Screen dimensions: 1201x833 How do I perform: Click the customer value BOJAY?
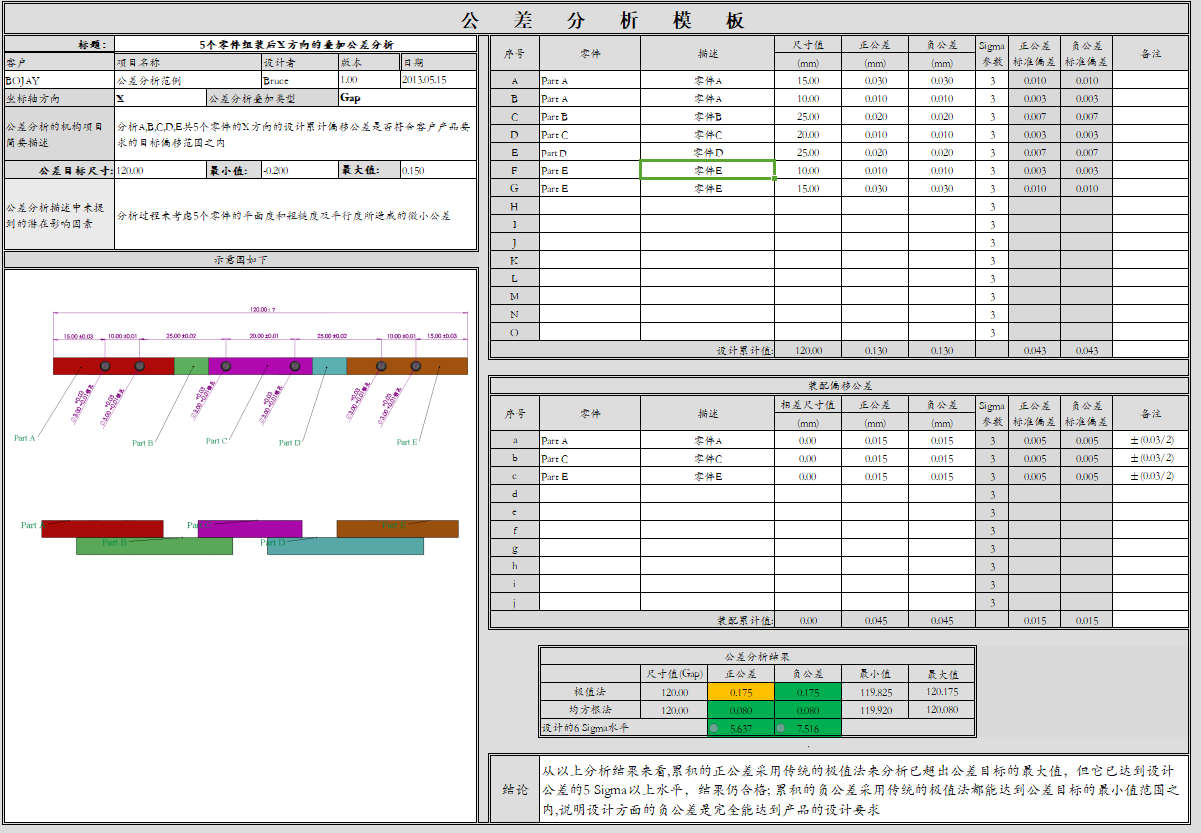pyautogui.click(x=59, y=79)
